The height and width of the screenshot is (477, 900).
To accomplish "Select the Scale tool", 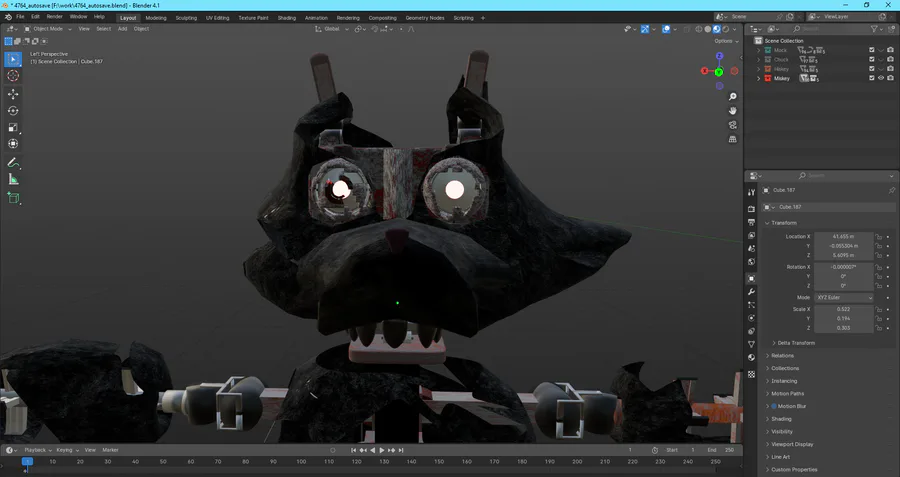I will click(13, 127).
